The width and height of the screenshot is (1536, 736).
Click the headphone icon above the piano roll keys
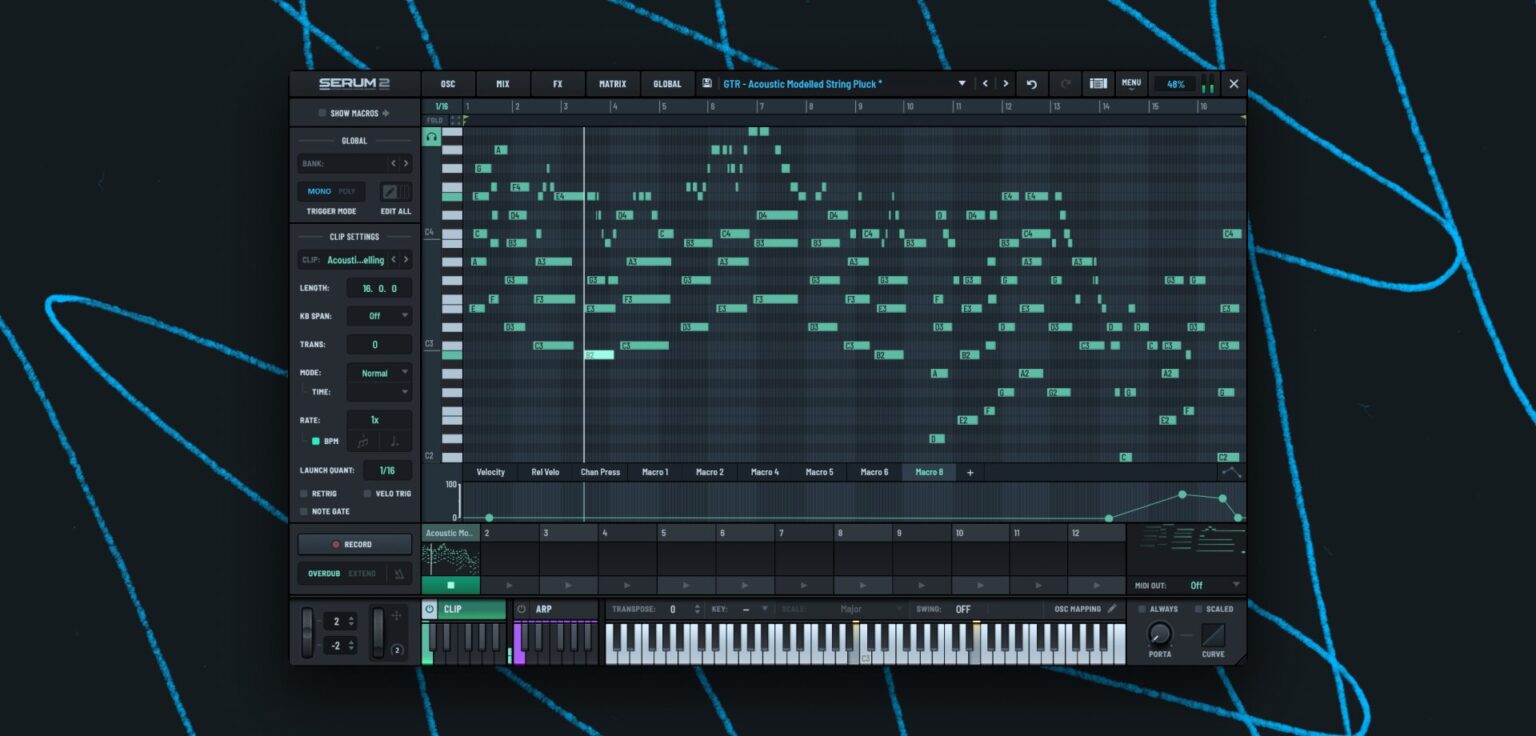click(x=432, y=136)
